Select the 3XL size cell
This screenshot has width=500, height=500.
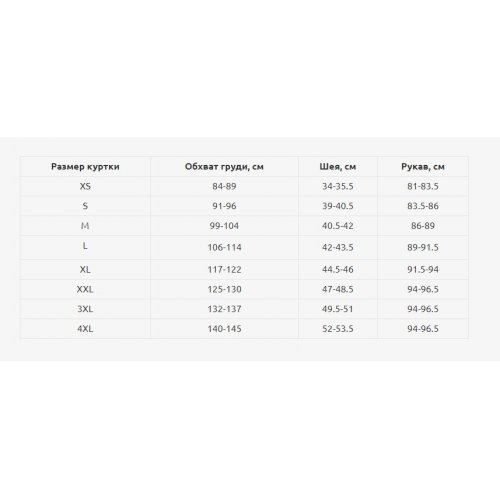85,309
